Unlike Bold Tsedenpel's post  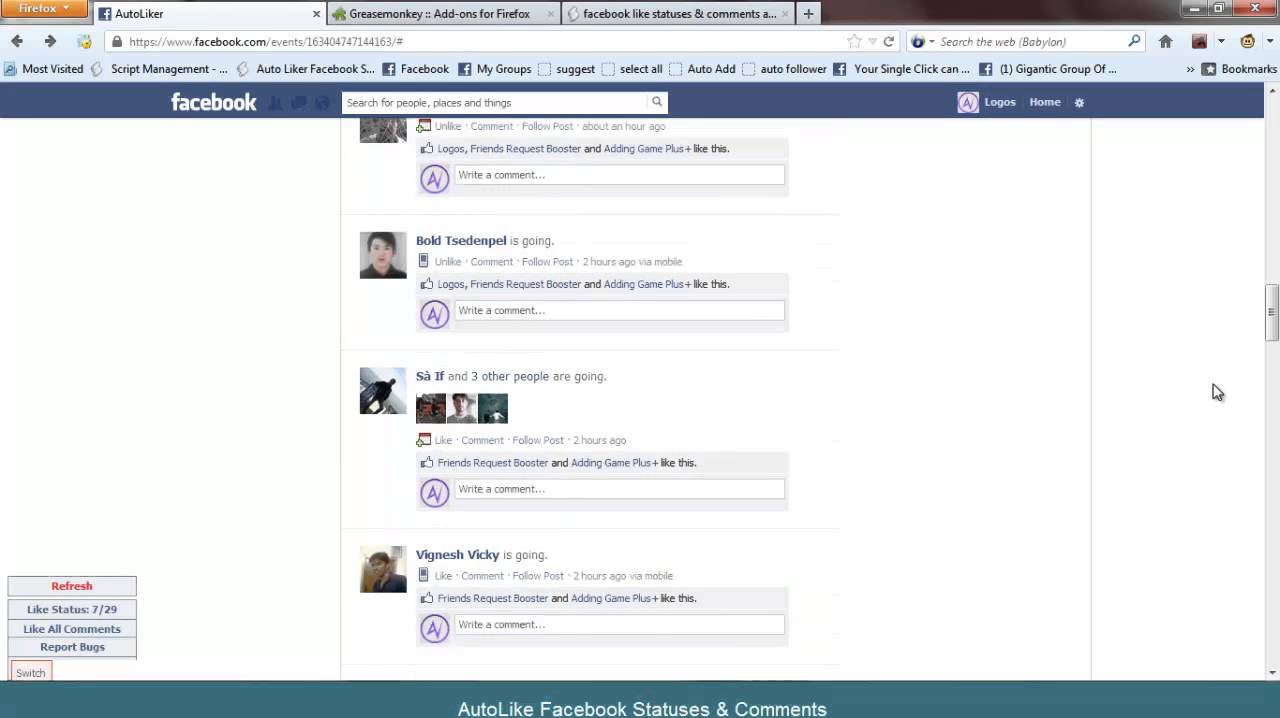tap(448, 262)
